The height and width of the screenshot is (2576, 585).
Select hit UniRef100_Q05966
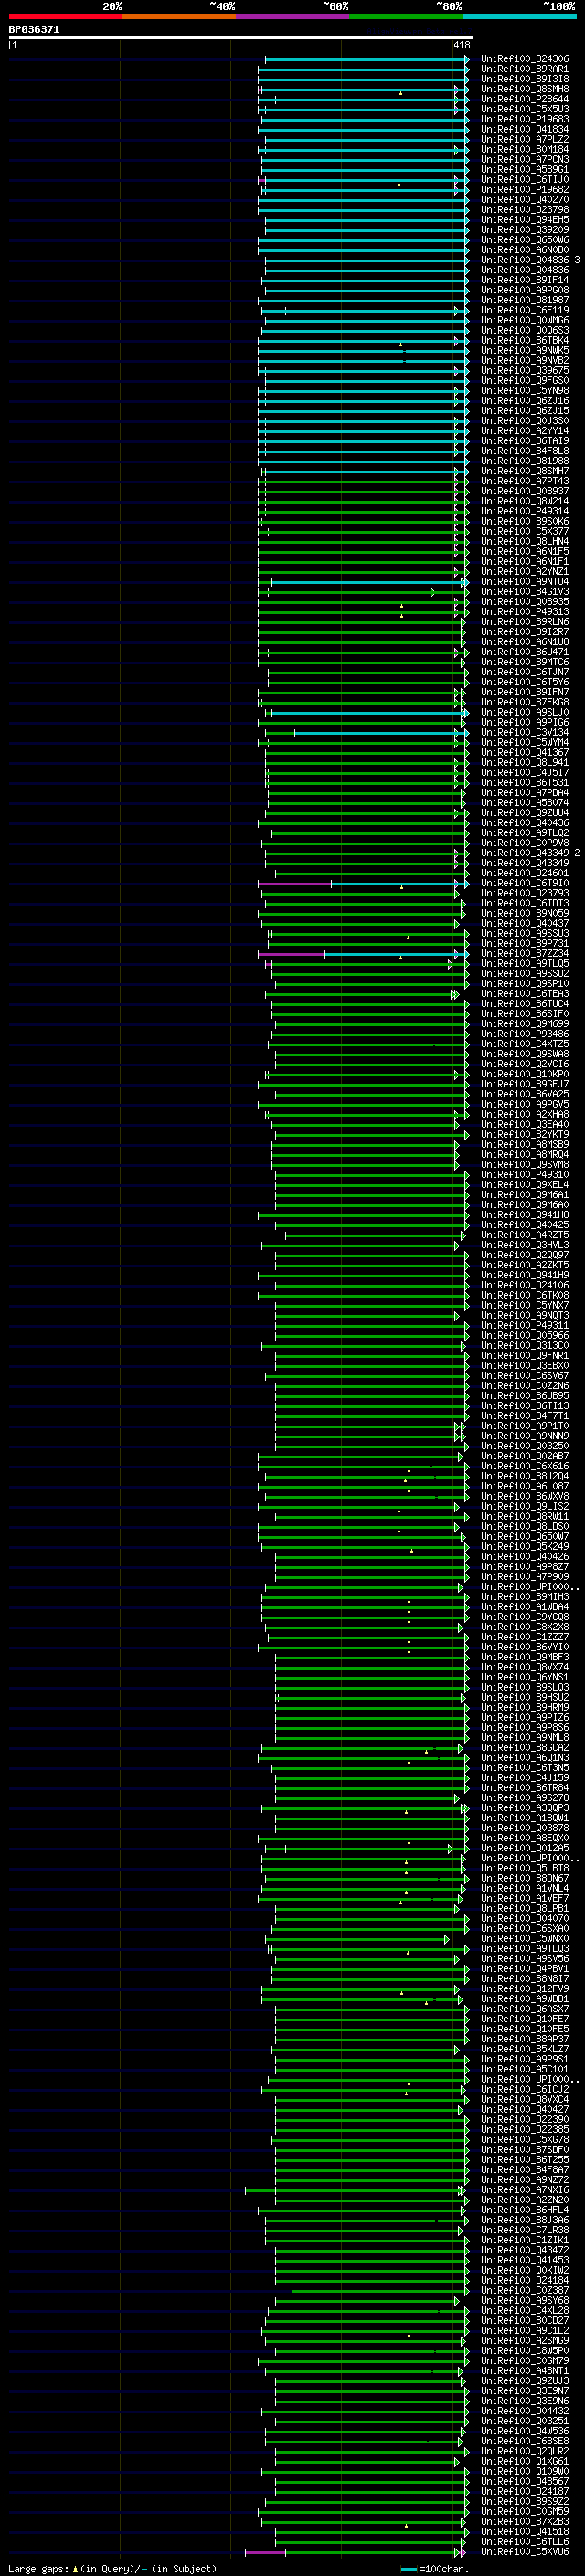[524, 1336]
